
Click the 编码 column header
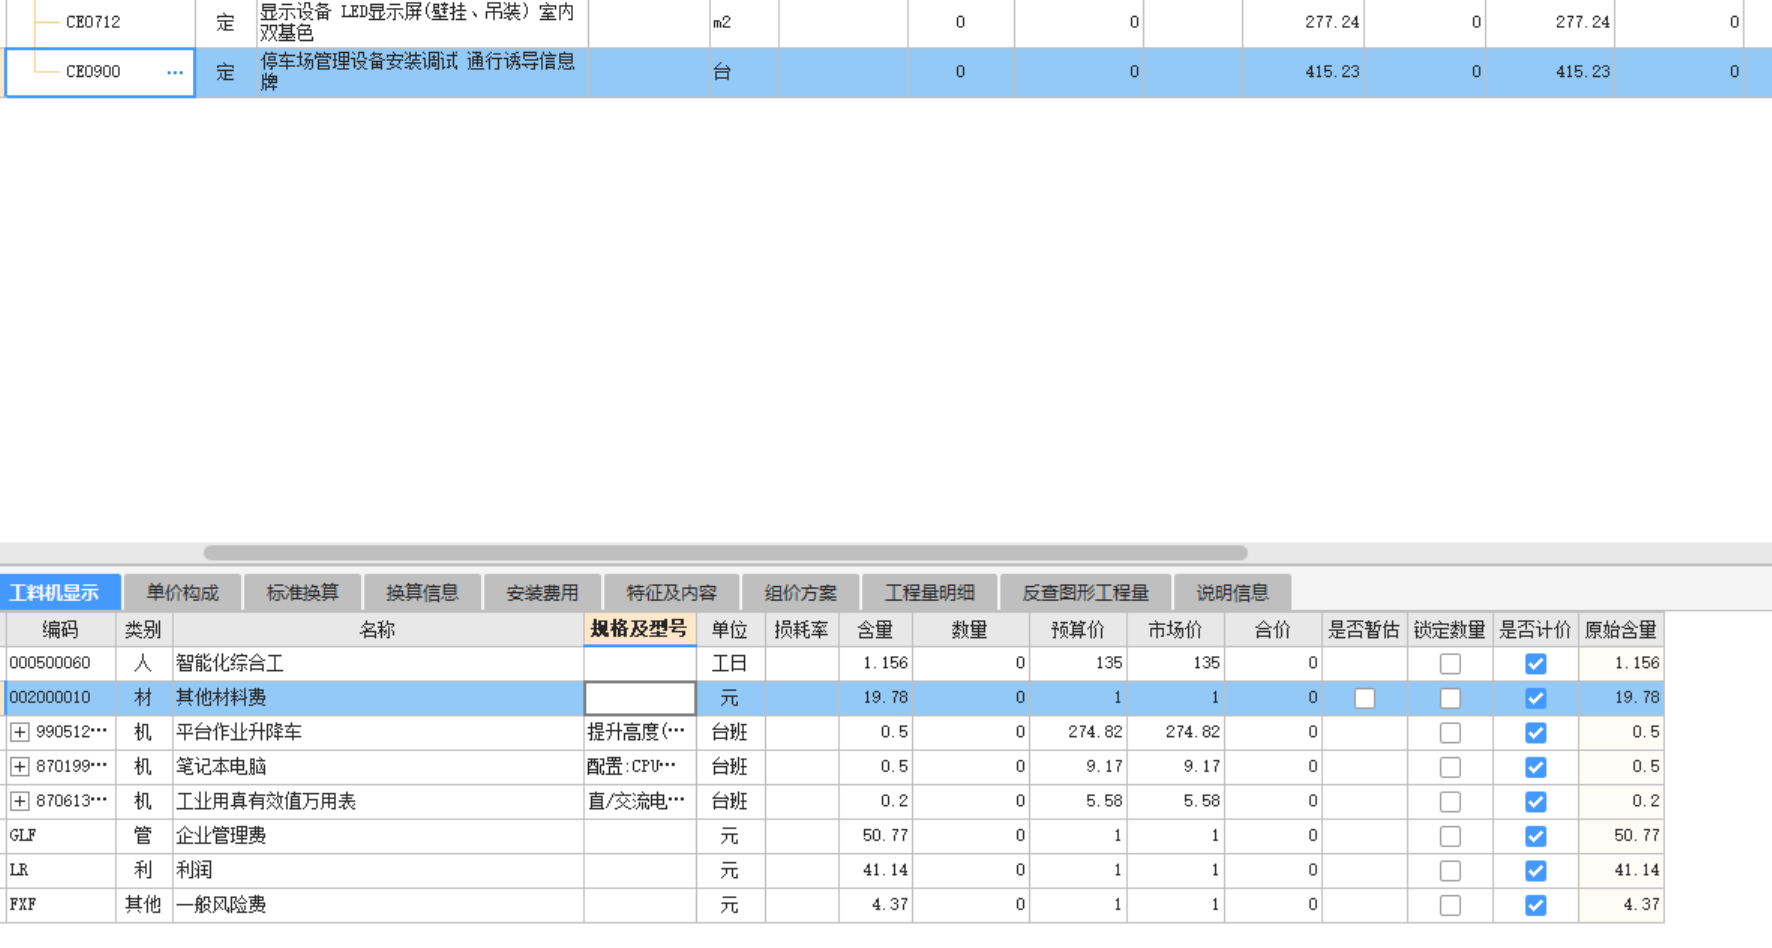pyautogui.click(x=60, y=629)
